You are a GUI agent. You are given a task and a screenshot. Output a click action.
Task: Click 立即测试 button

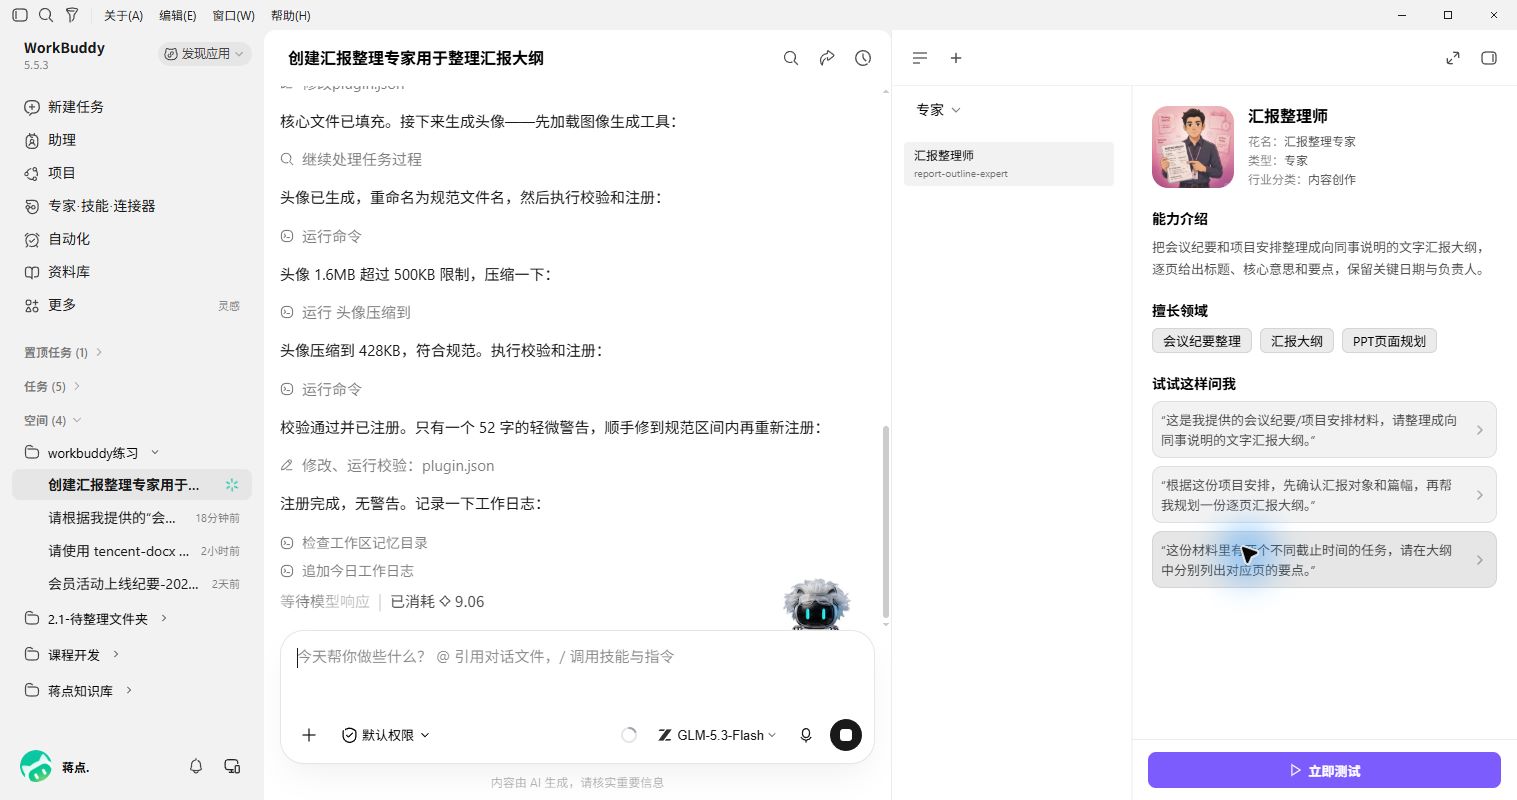point(1324,770)
